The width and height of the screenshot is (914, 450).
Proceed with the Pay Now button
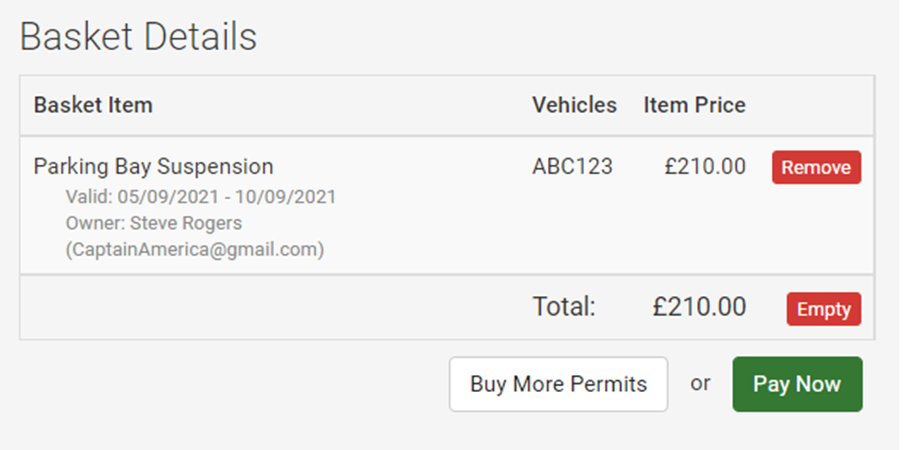797,384
